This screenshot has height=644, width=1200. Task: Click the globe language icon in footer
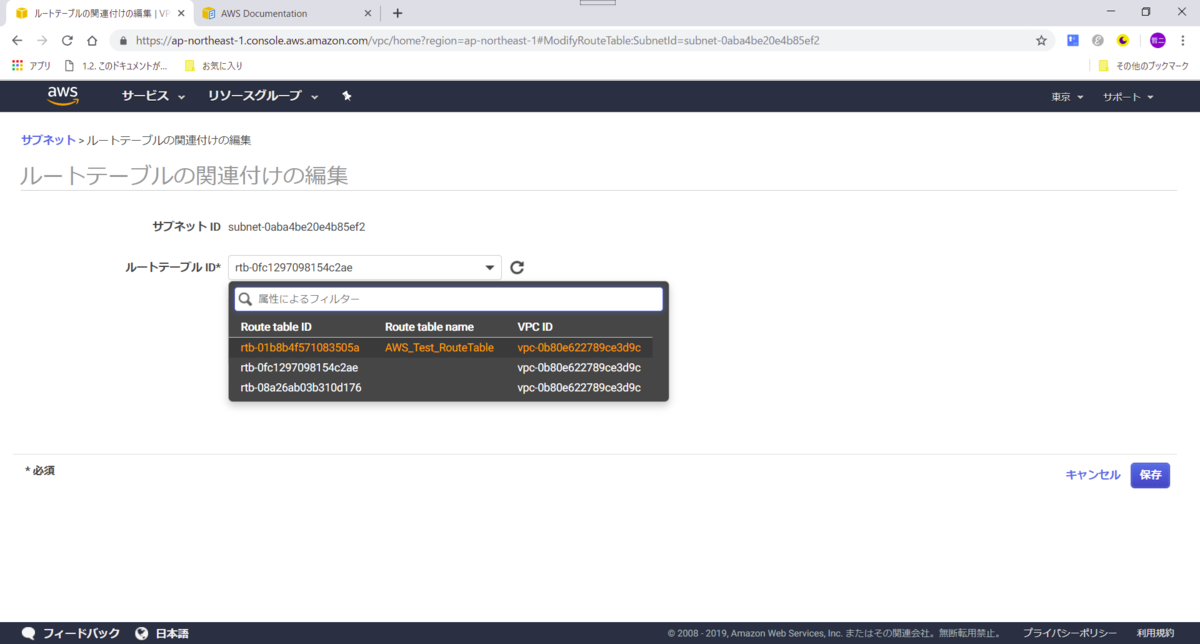click(141, 633)
